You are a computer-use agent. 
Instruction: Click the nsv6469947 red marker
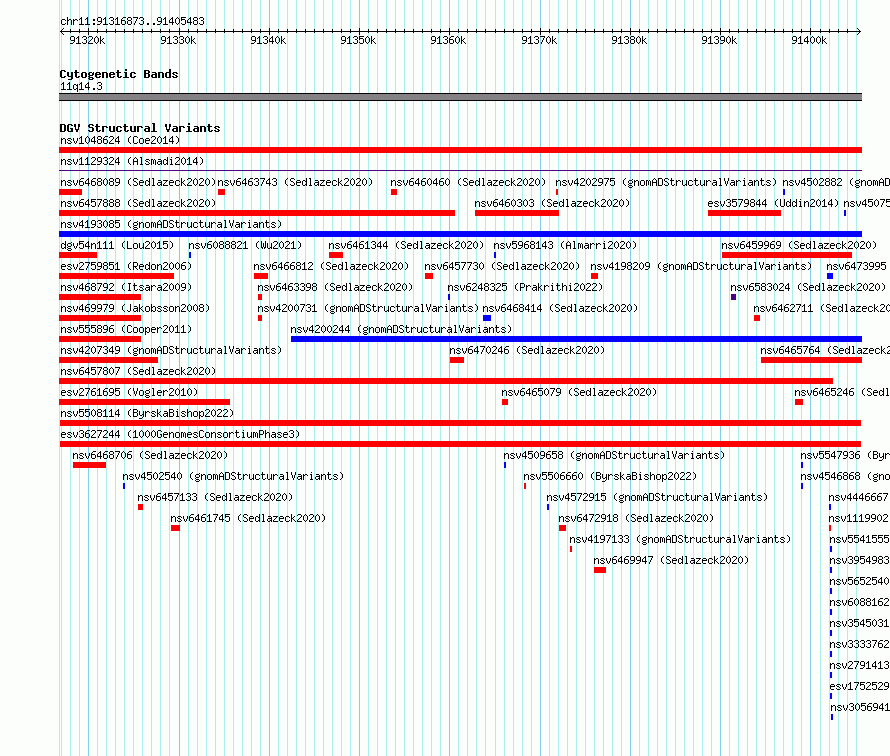[x=600, y=570]
